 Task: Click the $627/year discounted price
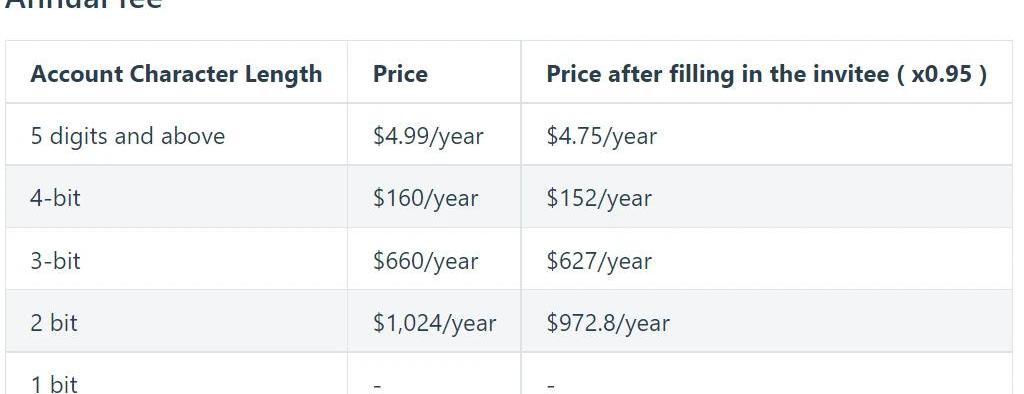coord(599,261)
